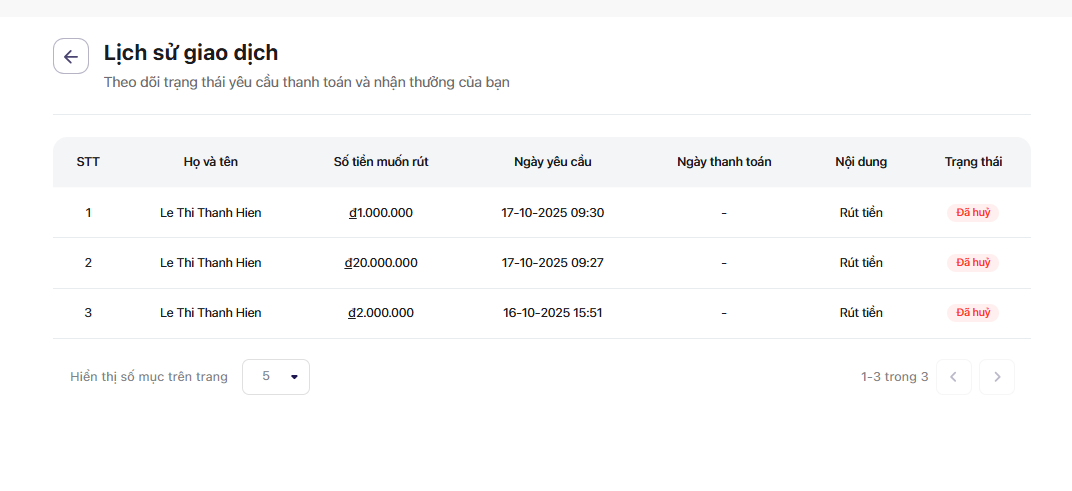The width and height of the screenshot is (1072, 491).
Task: Go to the next page chevron
Action: (997, 377)
